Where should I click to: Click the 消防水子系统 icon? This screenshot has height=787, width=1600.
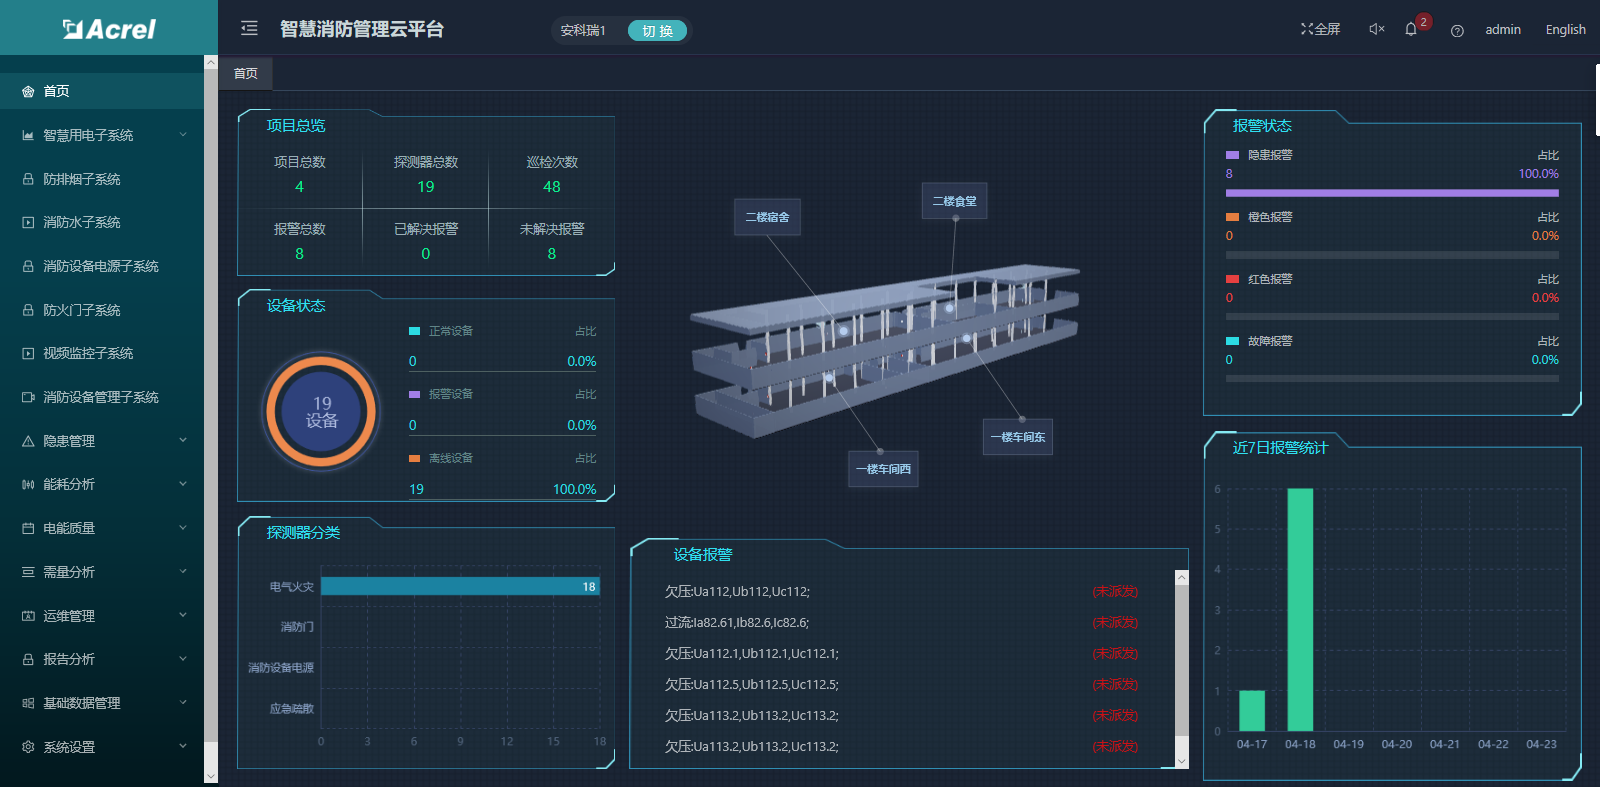click(x=28, y=222)
